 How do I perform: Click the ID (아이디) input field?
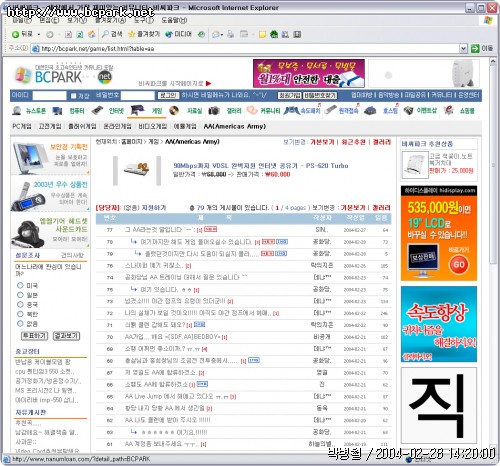[x=49, y=96]
